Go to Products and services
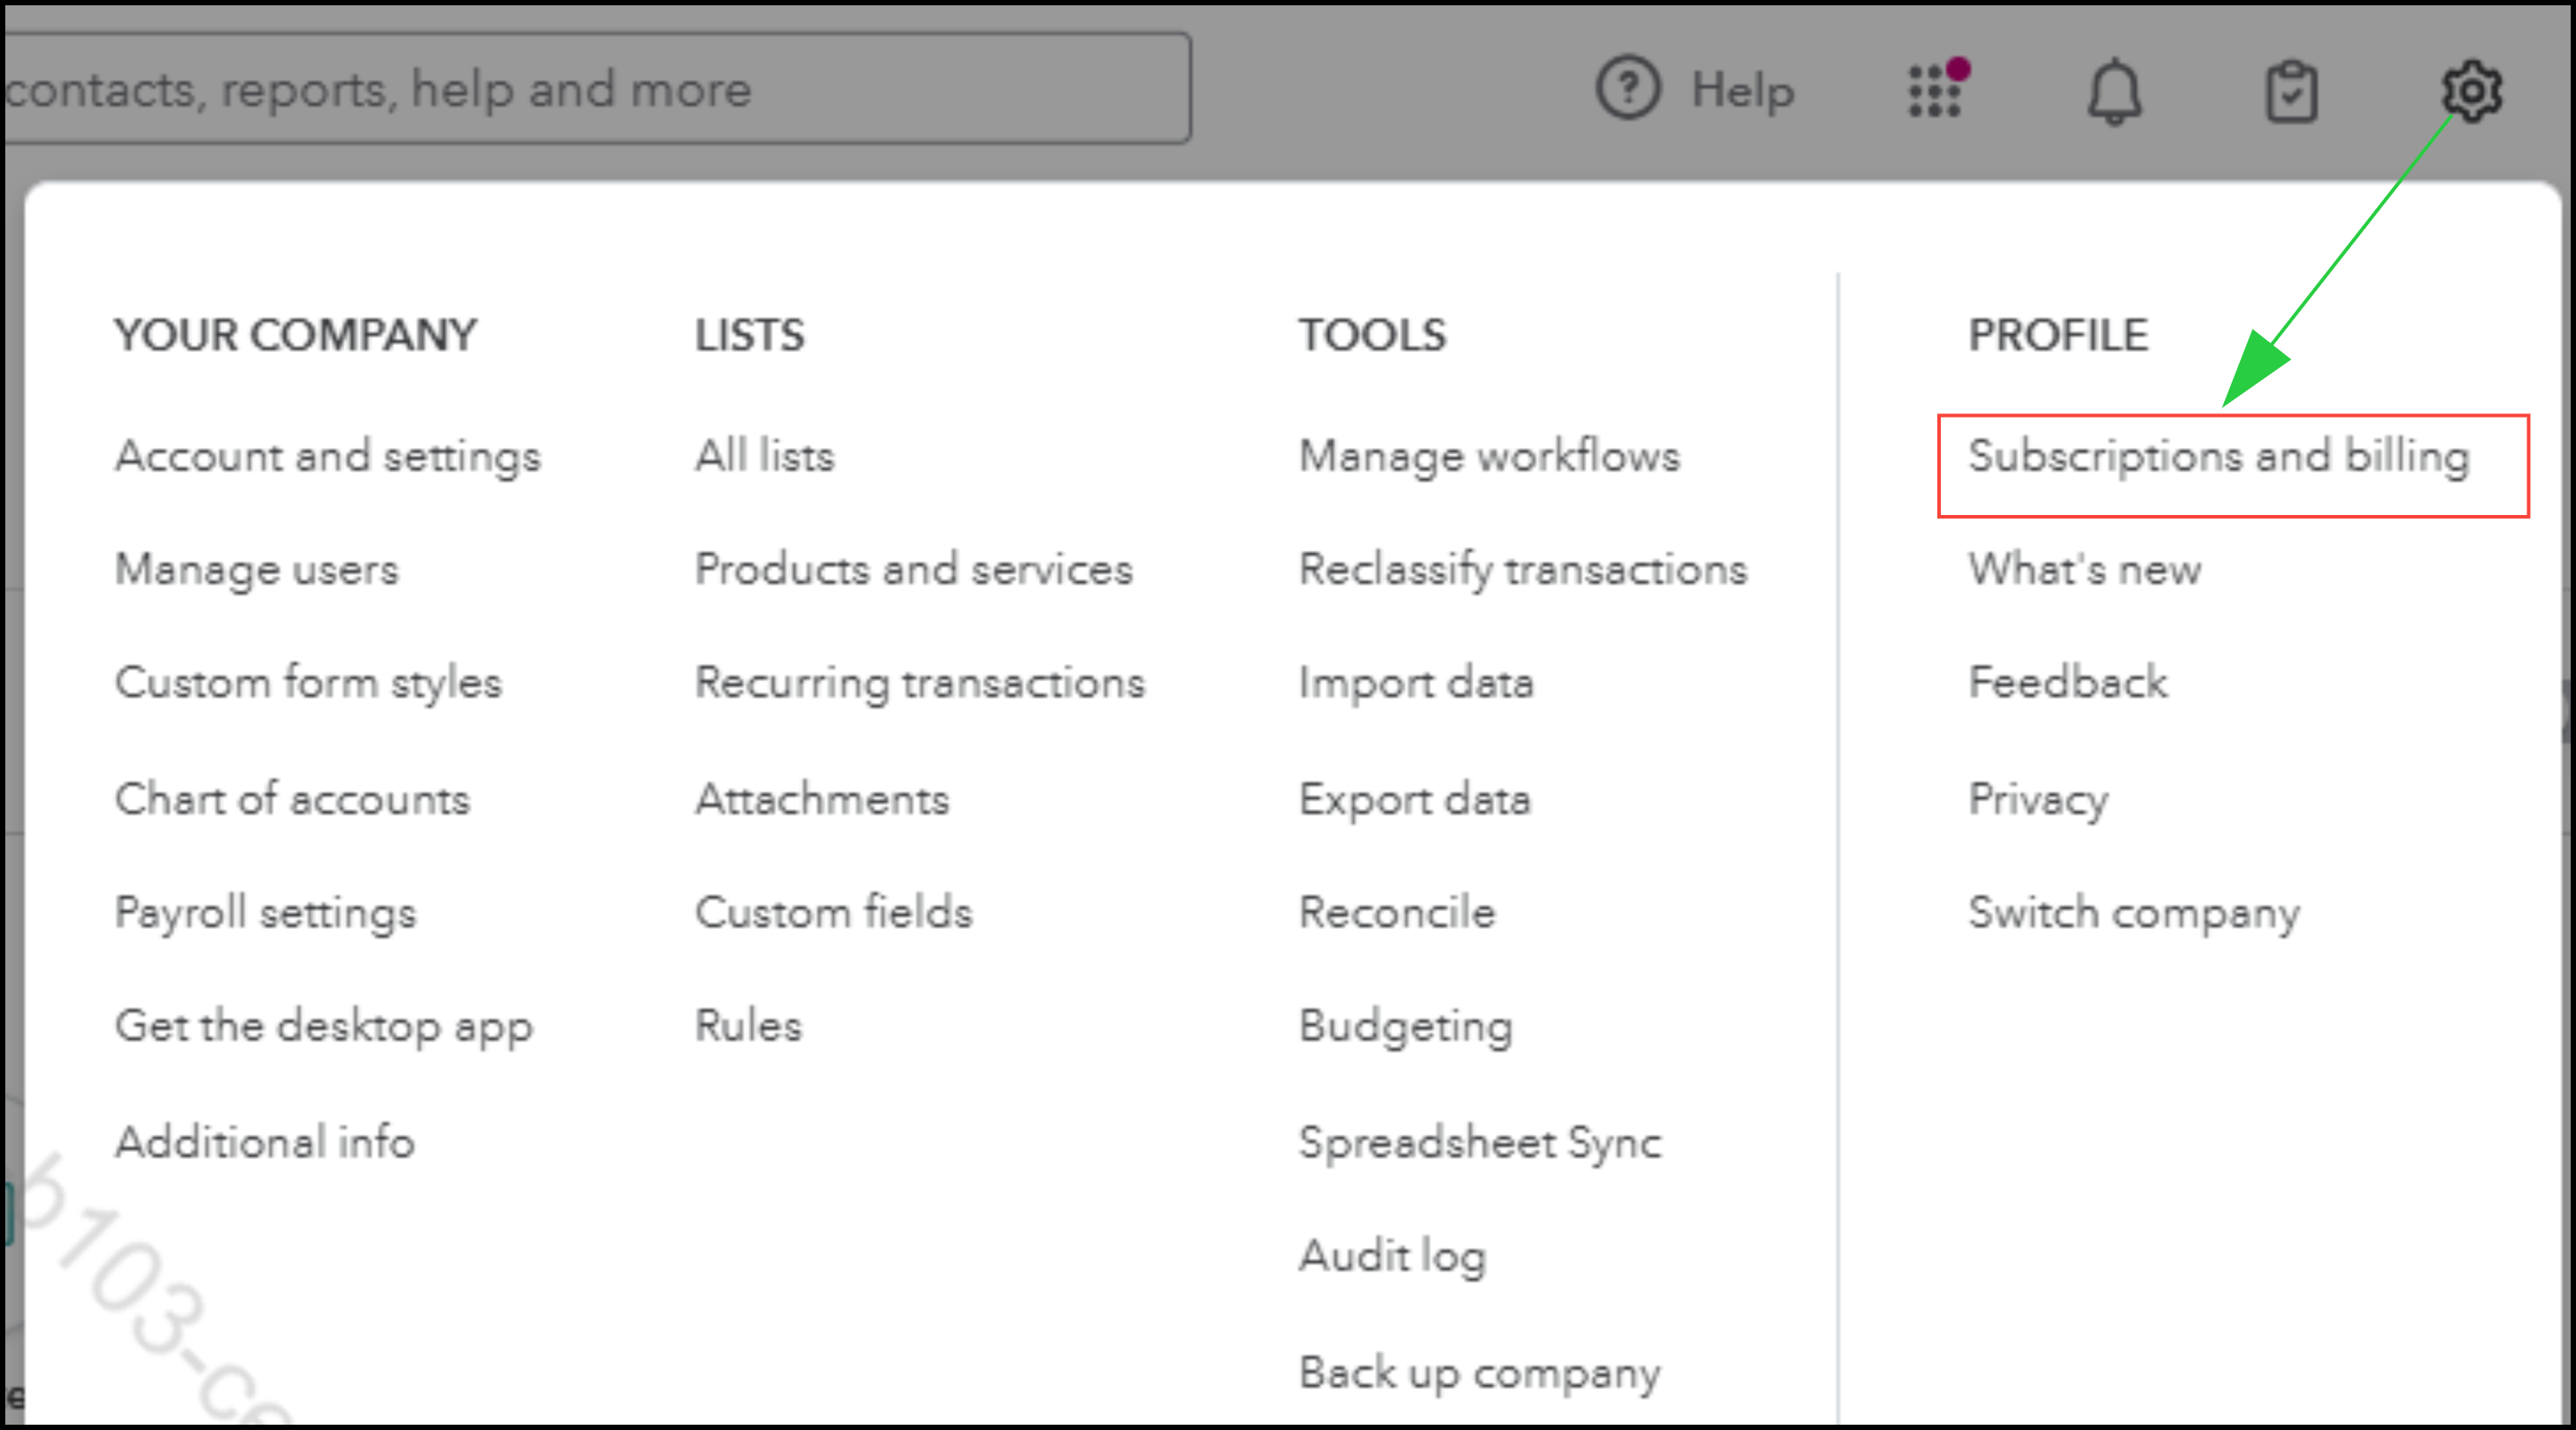 tap(914, 569)
